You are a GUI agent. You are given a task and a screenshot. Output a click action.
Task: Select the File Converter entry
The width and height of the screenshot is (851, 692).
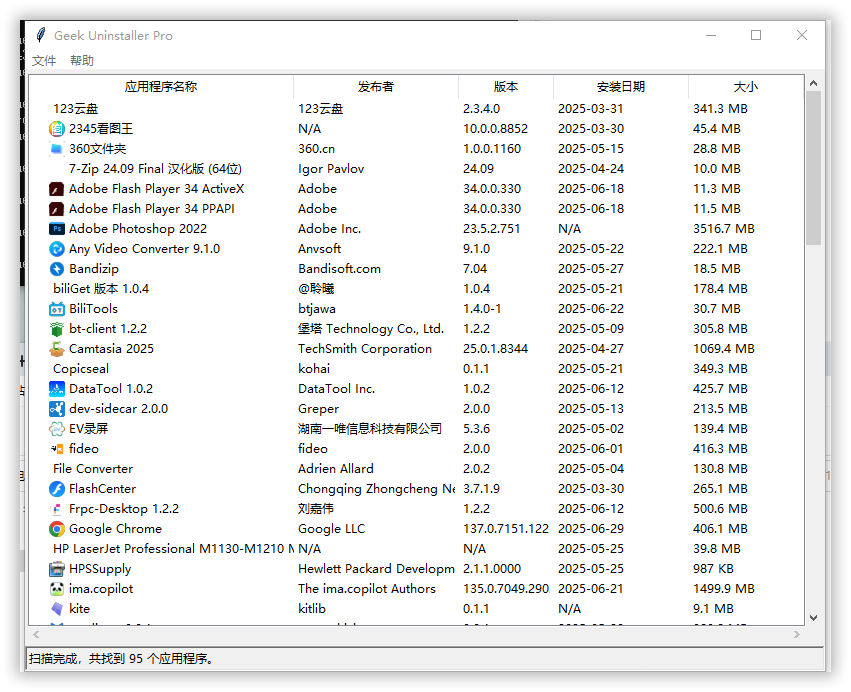click(x=93, y=469)
